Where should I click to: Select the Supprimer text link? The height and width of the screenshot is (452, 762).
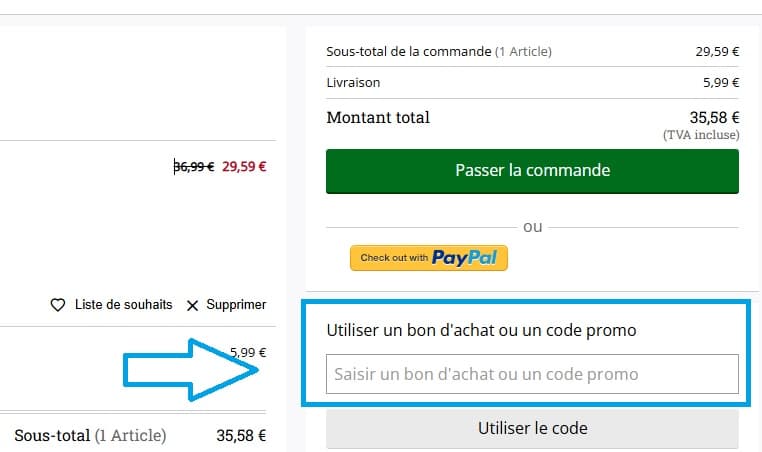pos(236,305)
